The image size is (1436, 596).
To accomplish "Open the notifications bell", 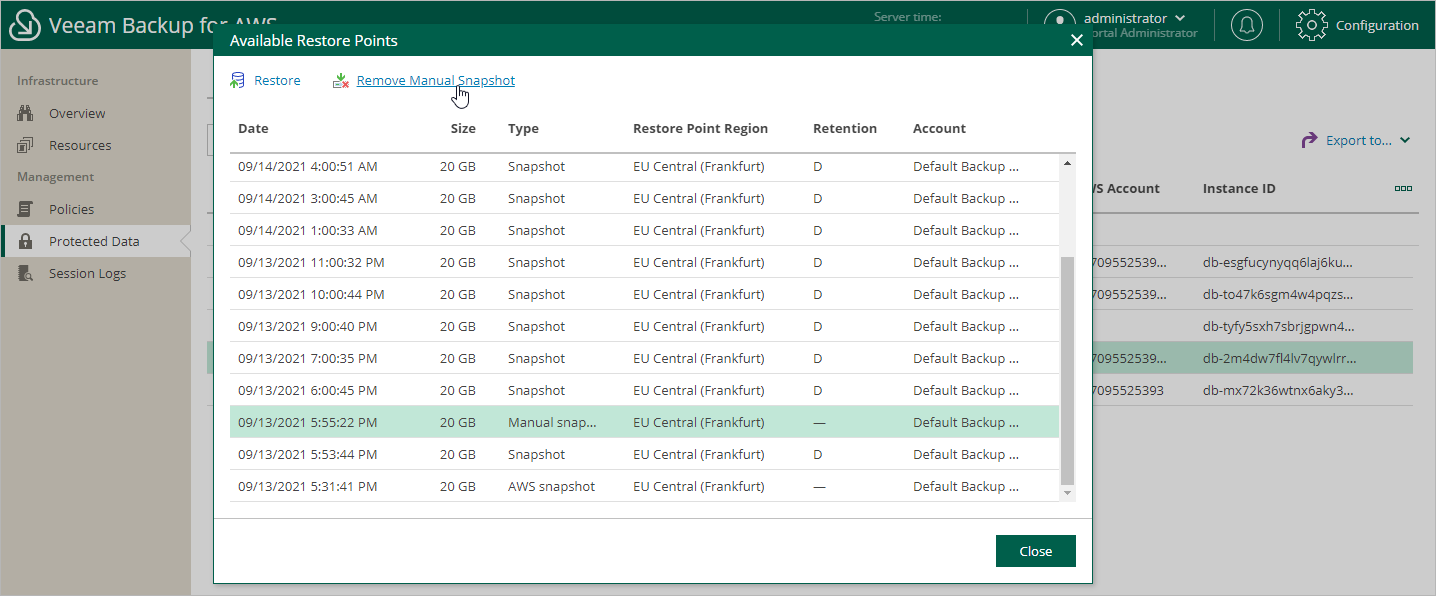I will pos(1246,25).
